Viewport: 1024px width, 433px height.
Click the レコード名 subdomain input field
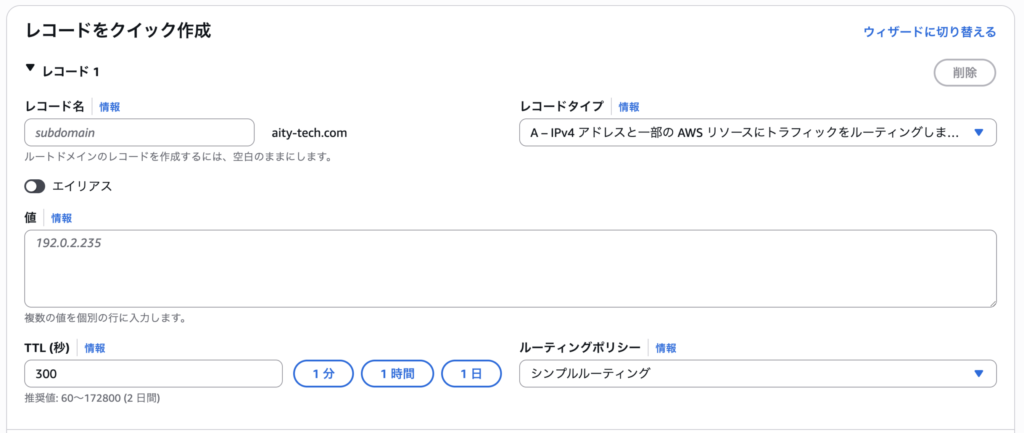[x=139, y=132]
